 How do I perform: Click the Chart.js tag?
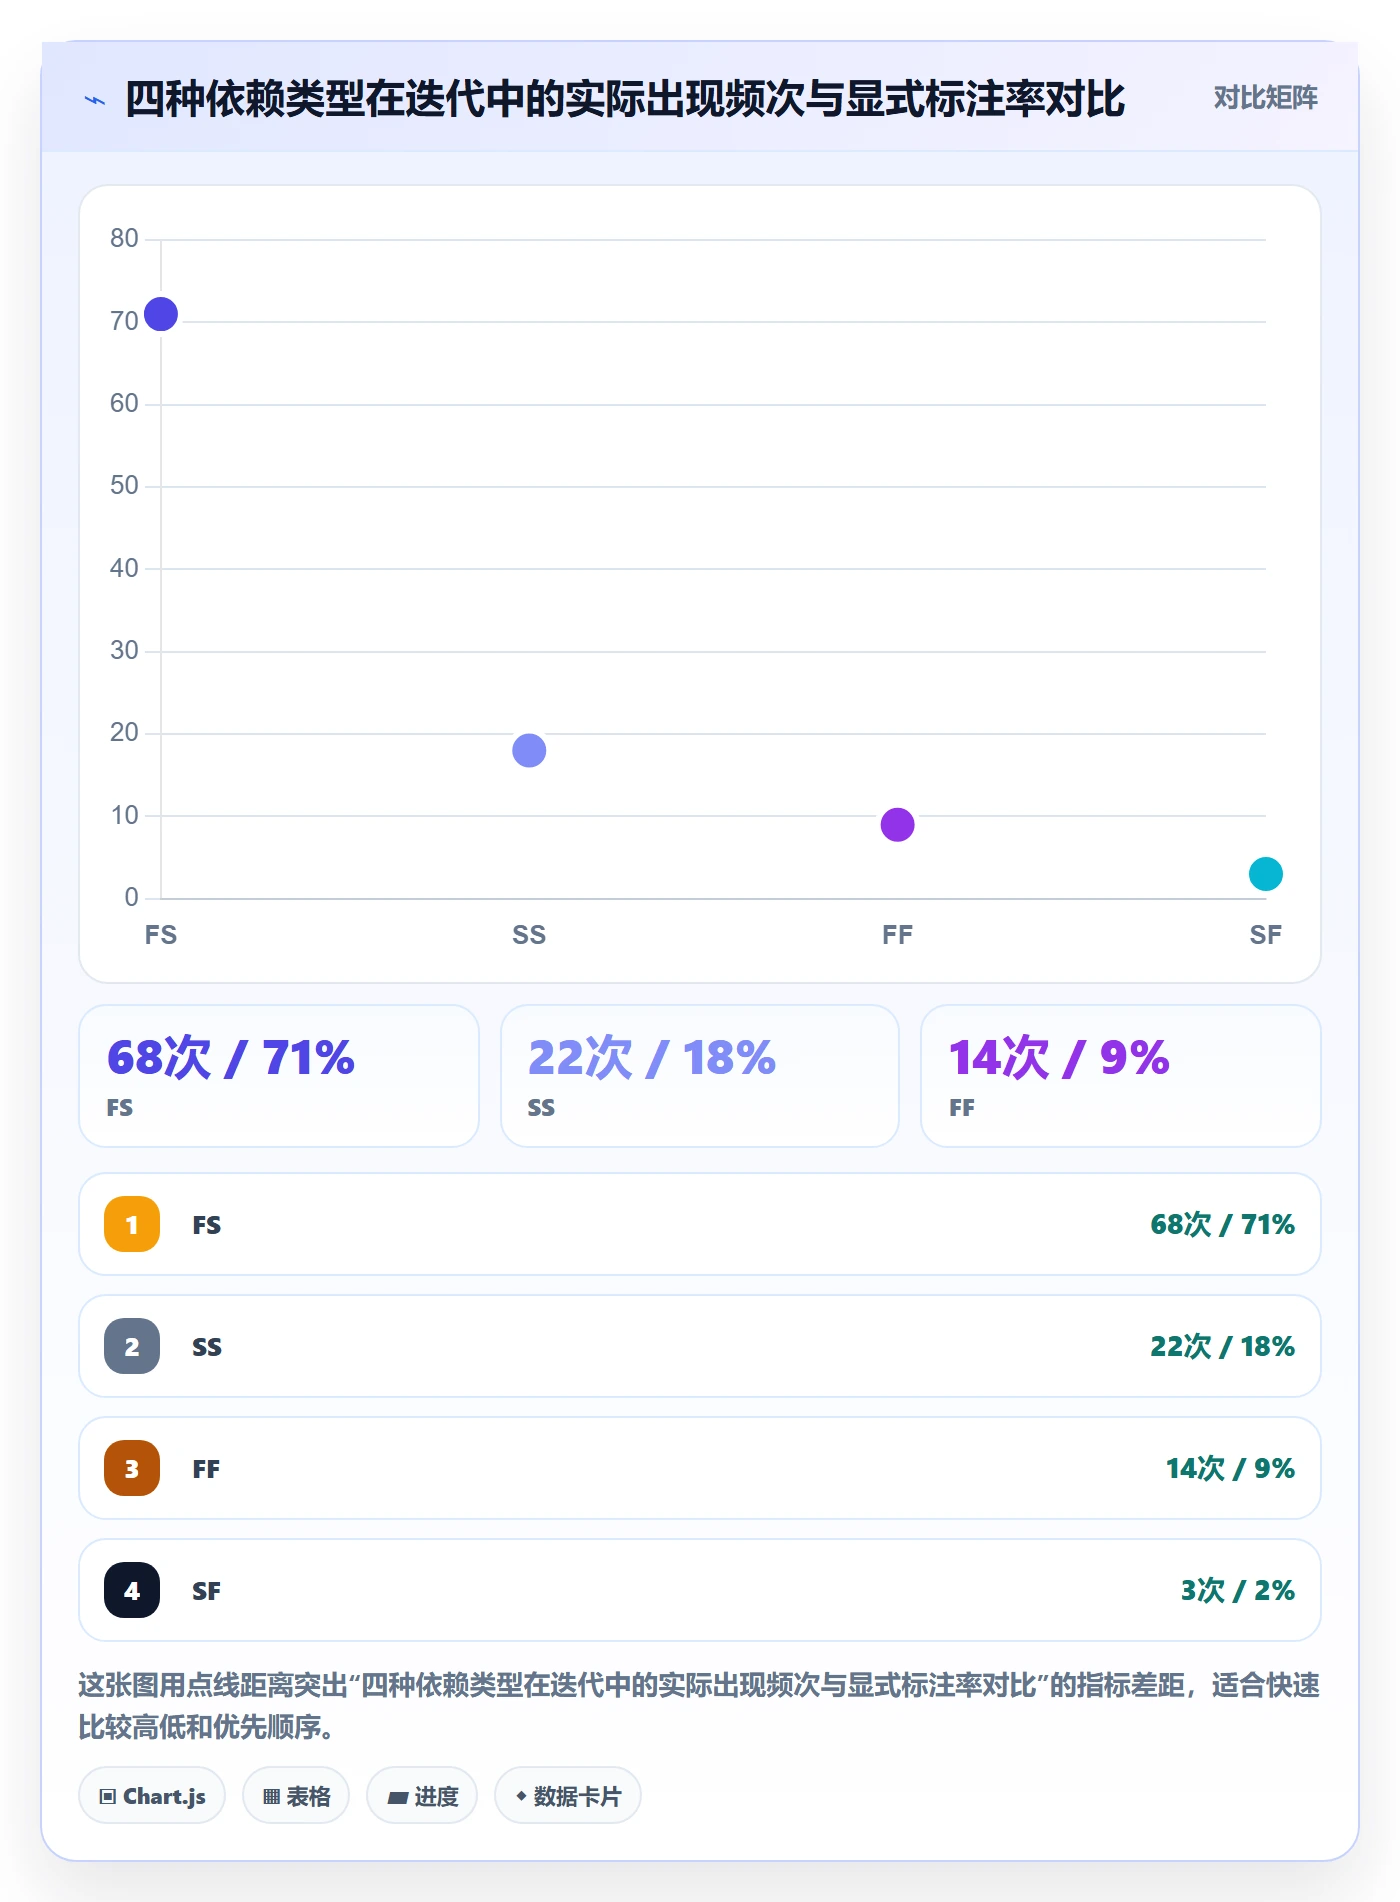point(152,1796)
